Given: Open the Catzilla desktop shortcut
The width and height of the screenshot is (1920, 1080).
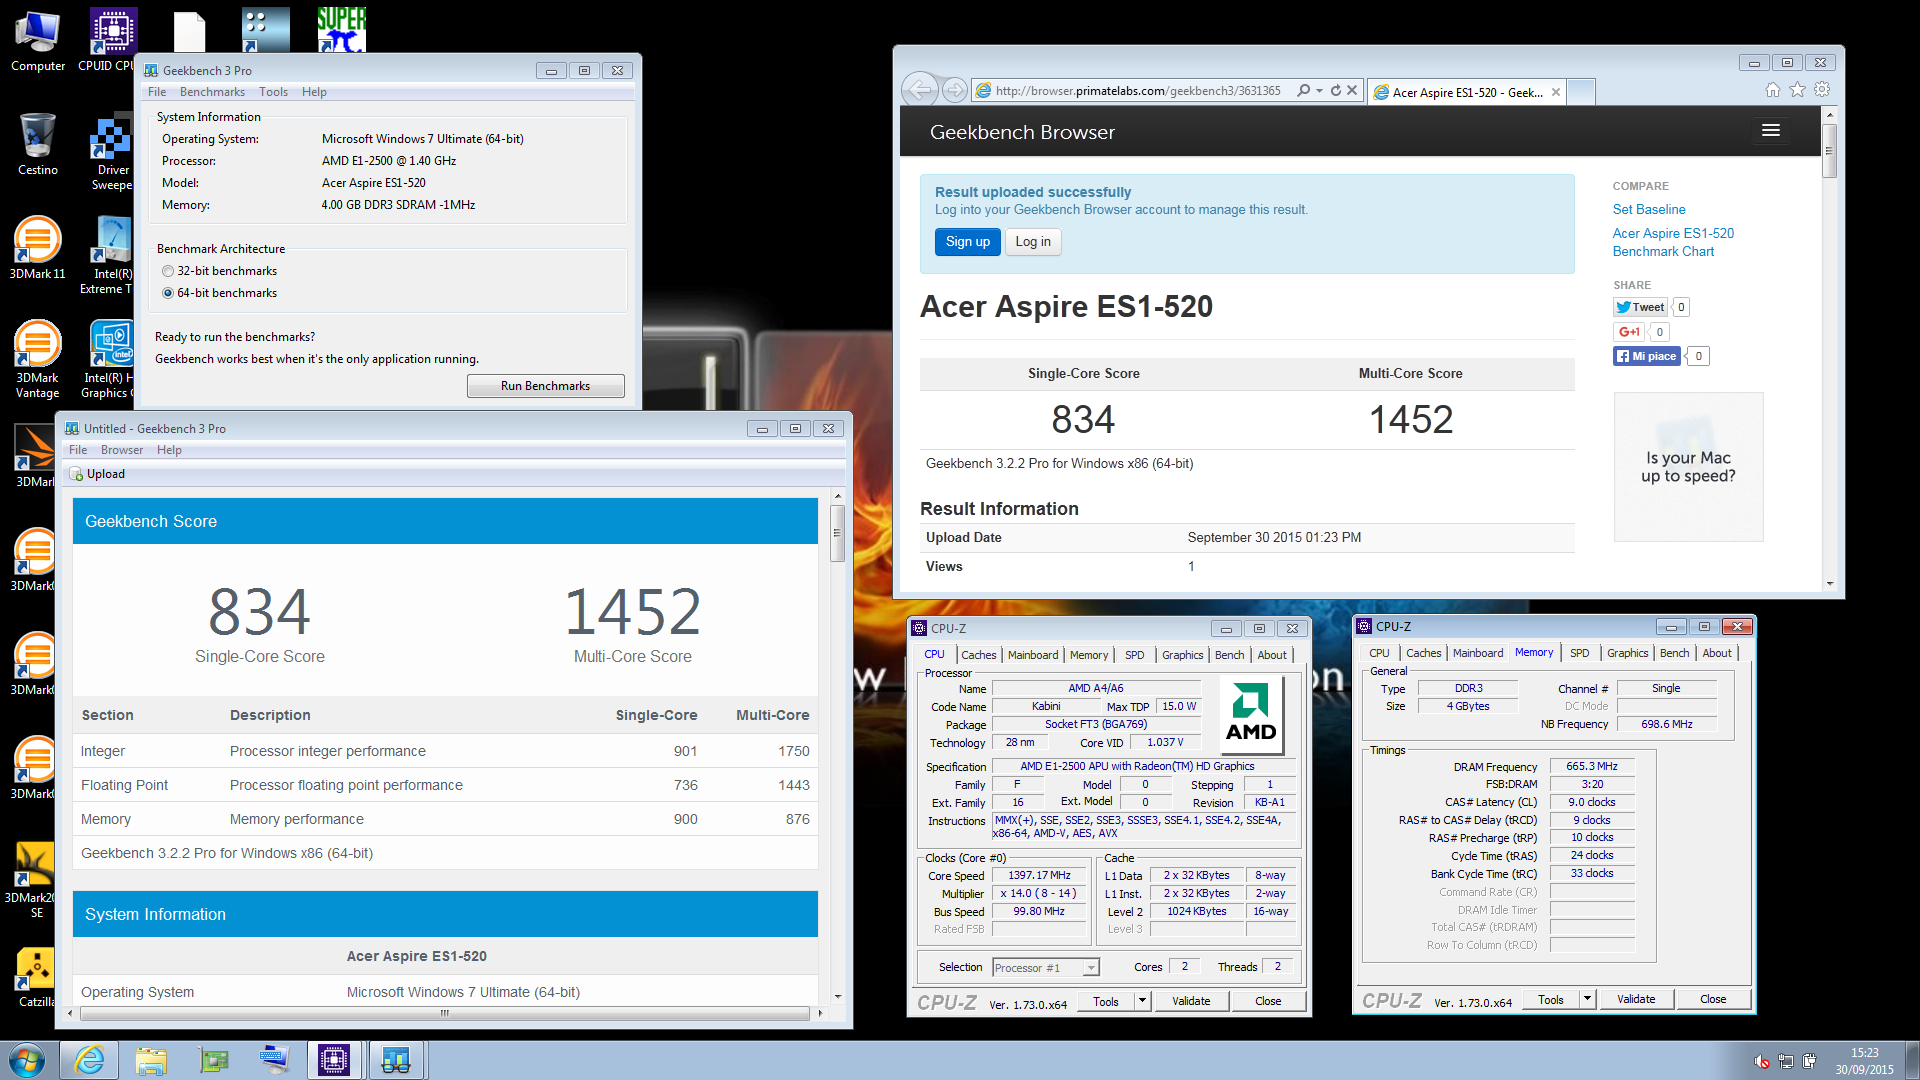Looking at the screenshot, I should 36,976.
